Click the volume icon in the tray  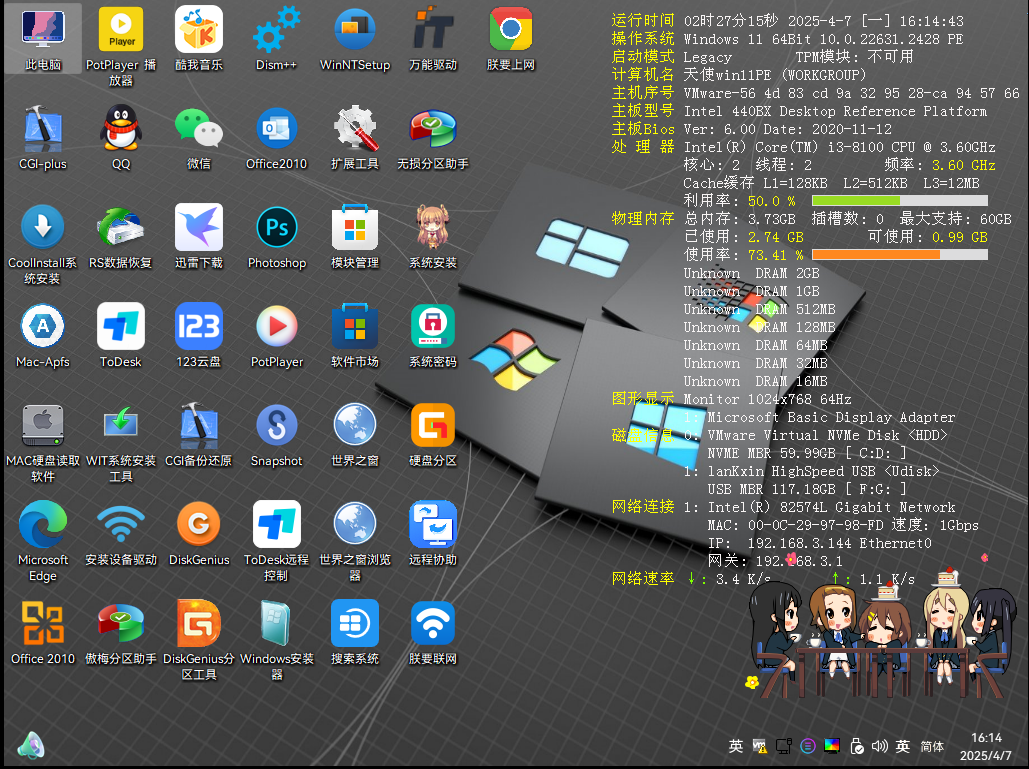(x=880, y=746)
